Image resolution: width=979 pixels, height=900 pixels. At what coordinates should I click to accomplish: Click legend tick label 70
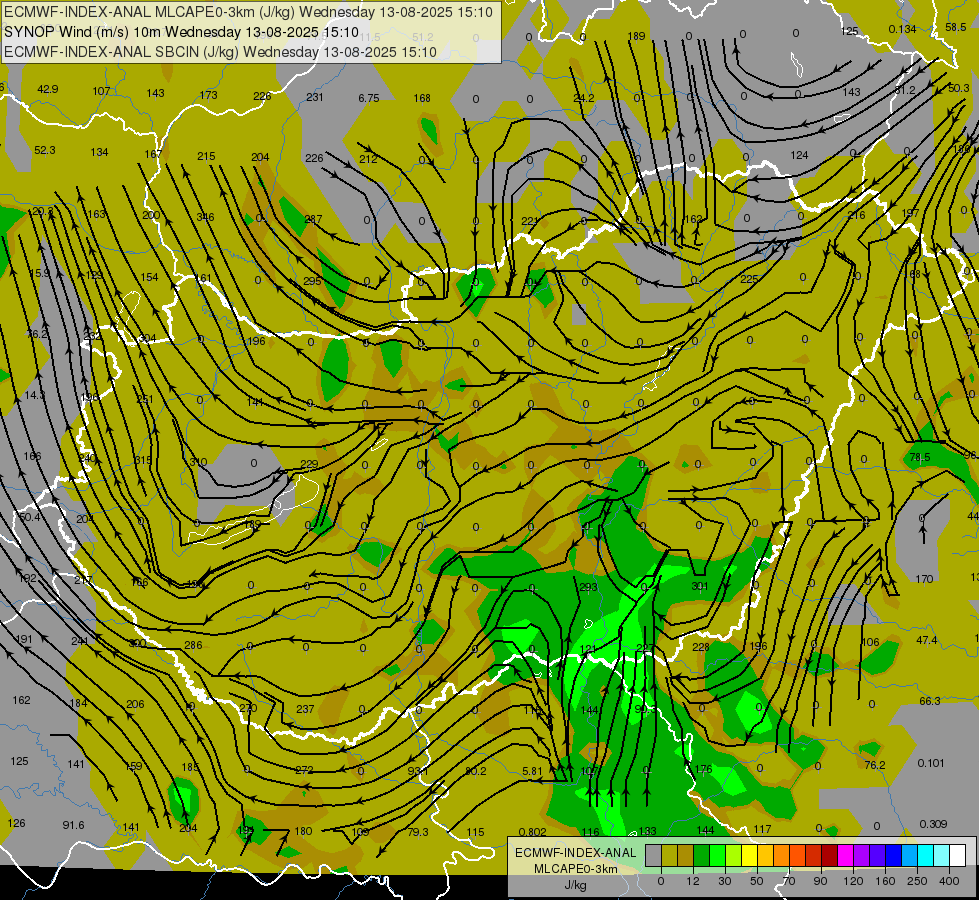click(789, 881)
